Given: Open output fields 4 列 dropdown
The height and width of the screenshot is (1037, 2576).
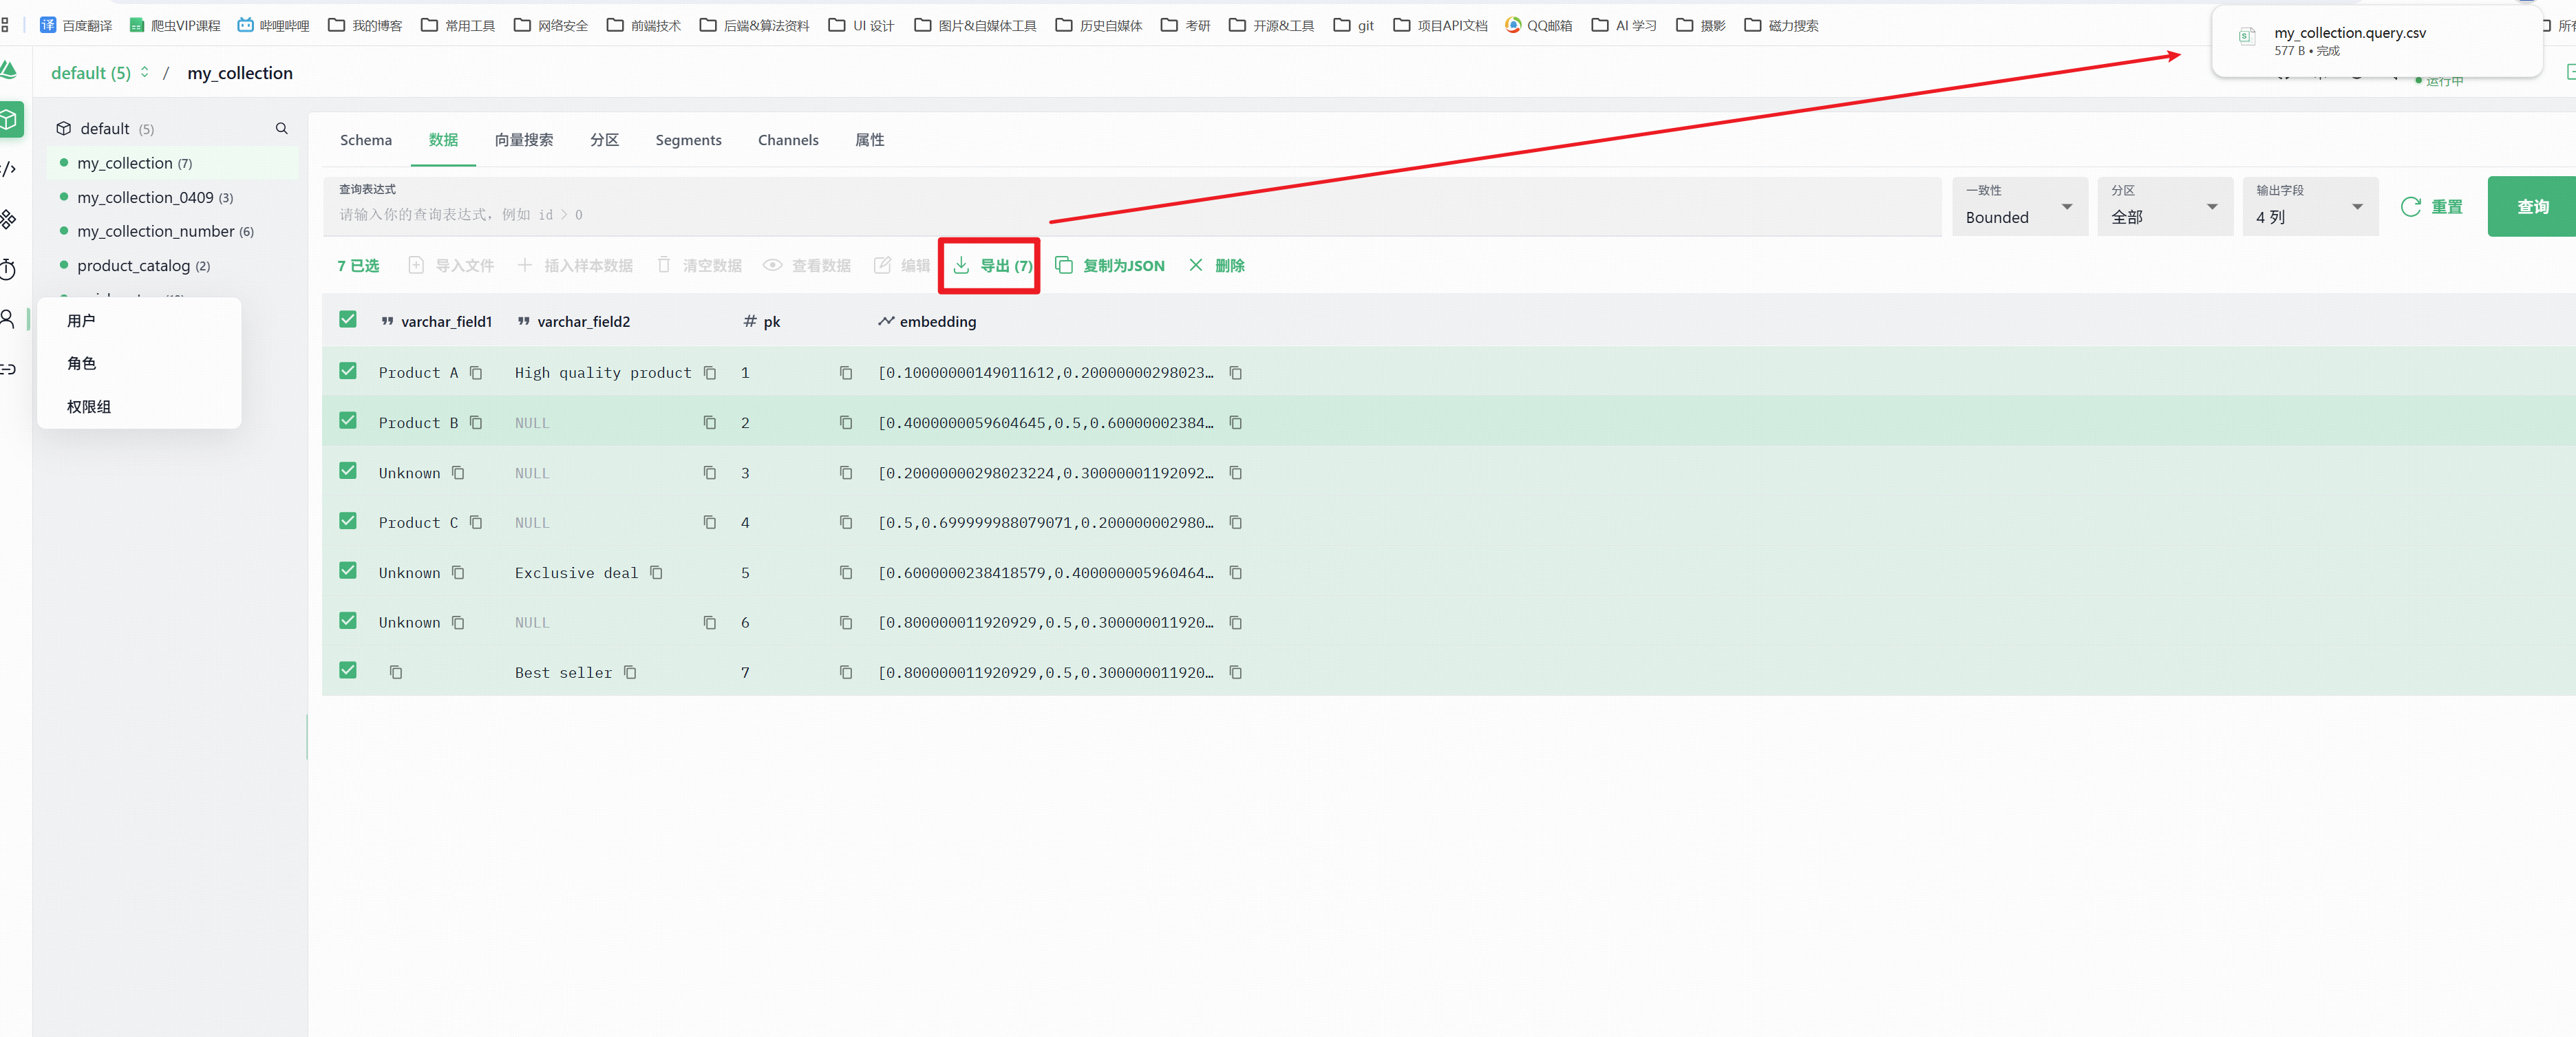Looking at the screenshot, I should click(2308, 207).
